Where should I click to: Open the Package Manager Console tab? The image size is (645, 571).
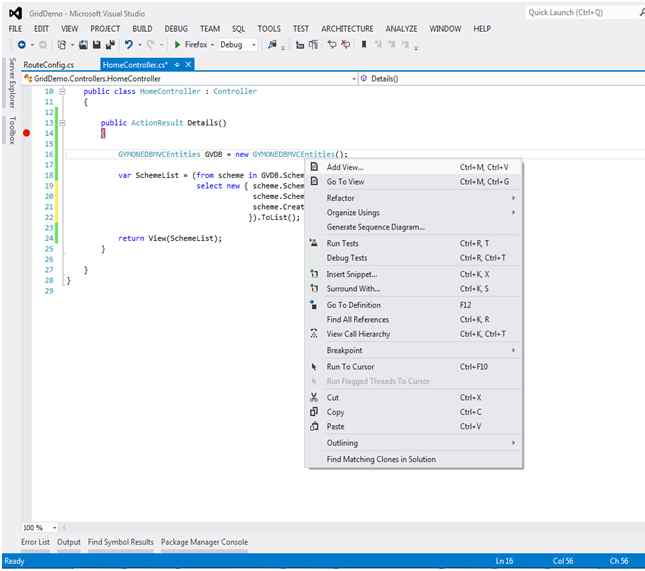point(204,542)
